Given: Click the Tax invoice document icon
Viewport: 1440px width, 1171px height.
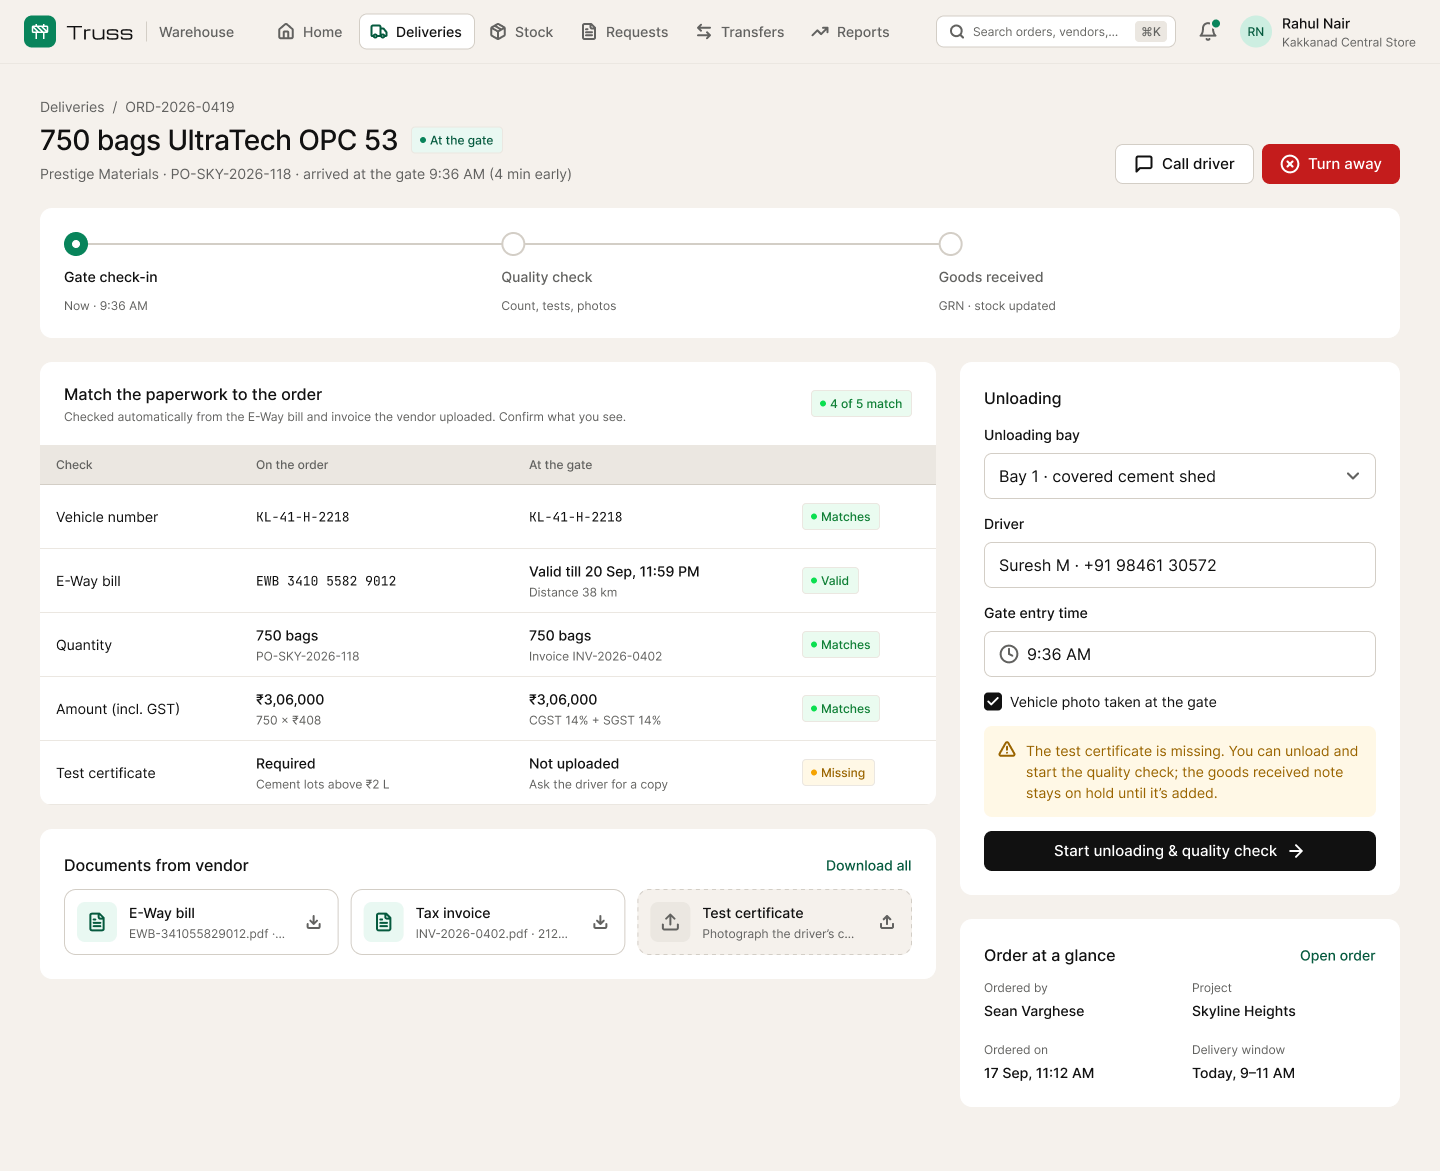Looking at the screenshot, I should pos(384,922).
